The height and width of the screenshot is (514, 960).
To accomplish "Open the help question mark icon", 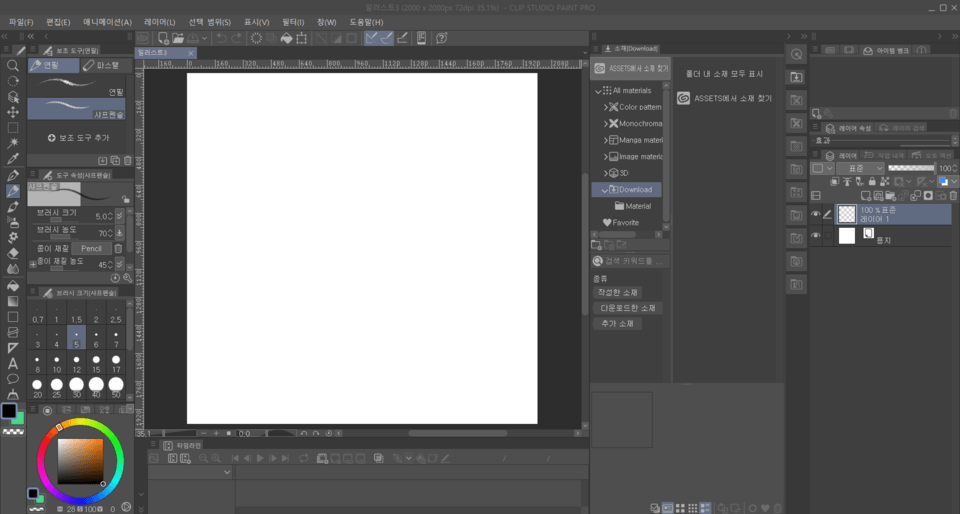I will (x=441, y=38).
